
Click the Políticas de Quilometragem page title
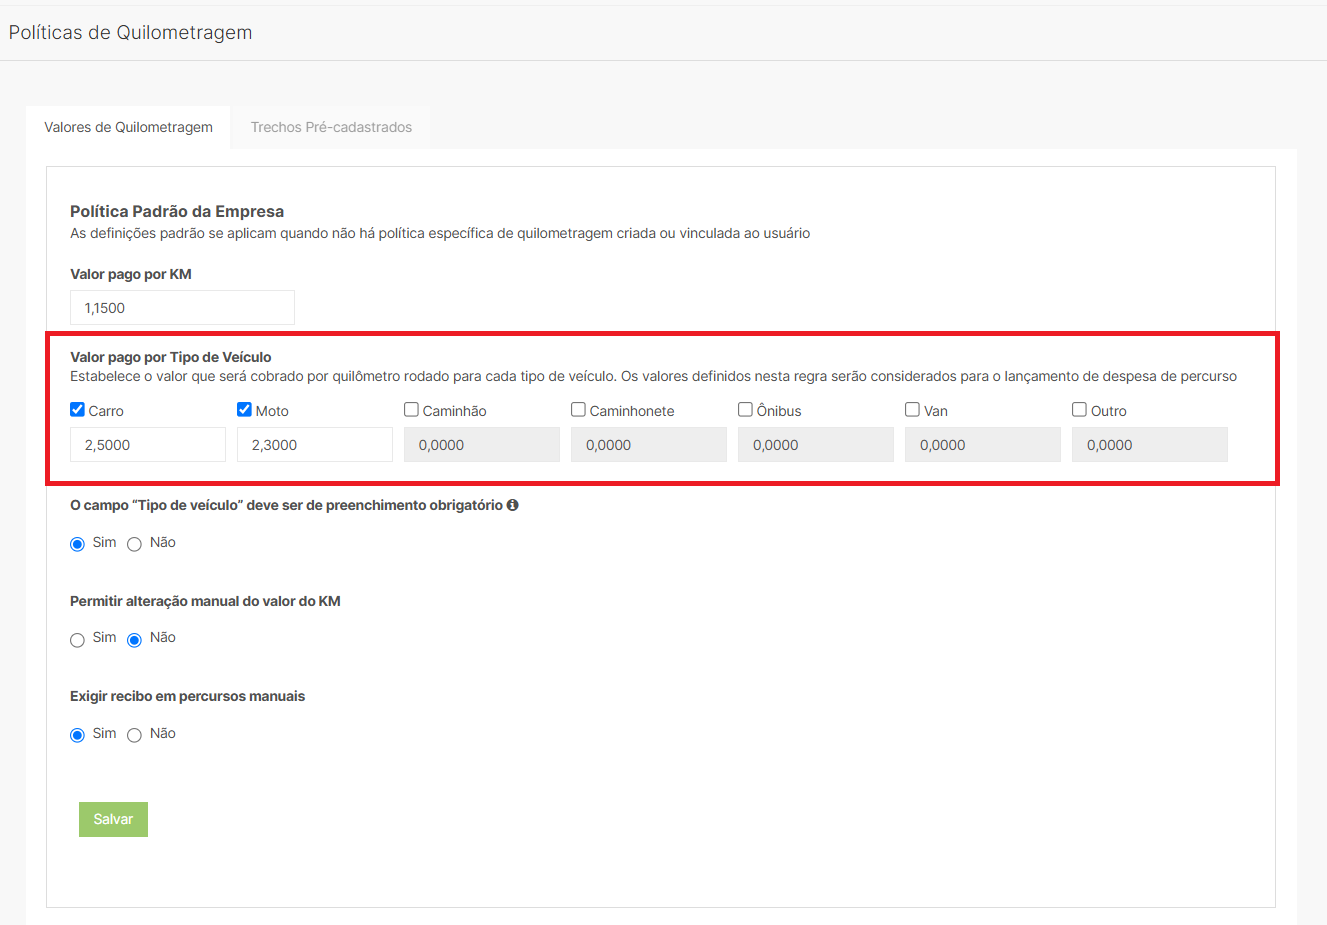tap(130, 32)
